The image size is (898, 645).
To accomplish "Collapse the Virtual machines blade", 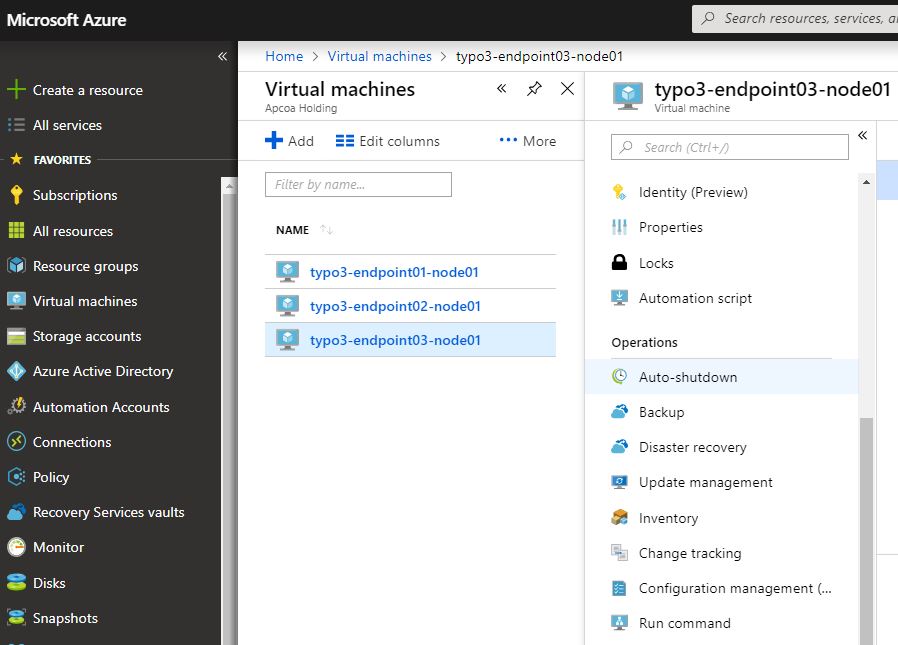I will click(x=501, y=88).
